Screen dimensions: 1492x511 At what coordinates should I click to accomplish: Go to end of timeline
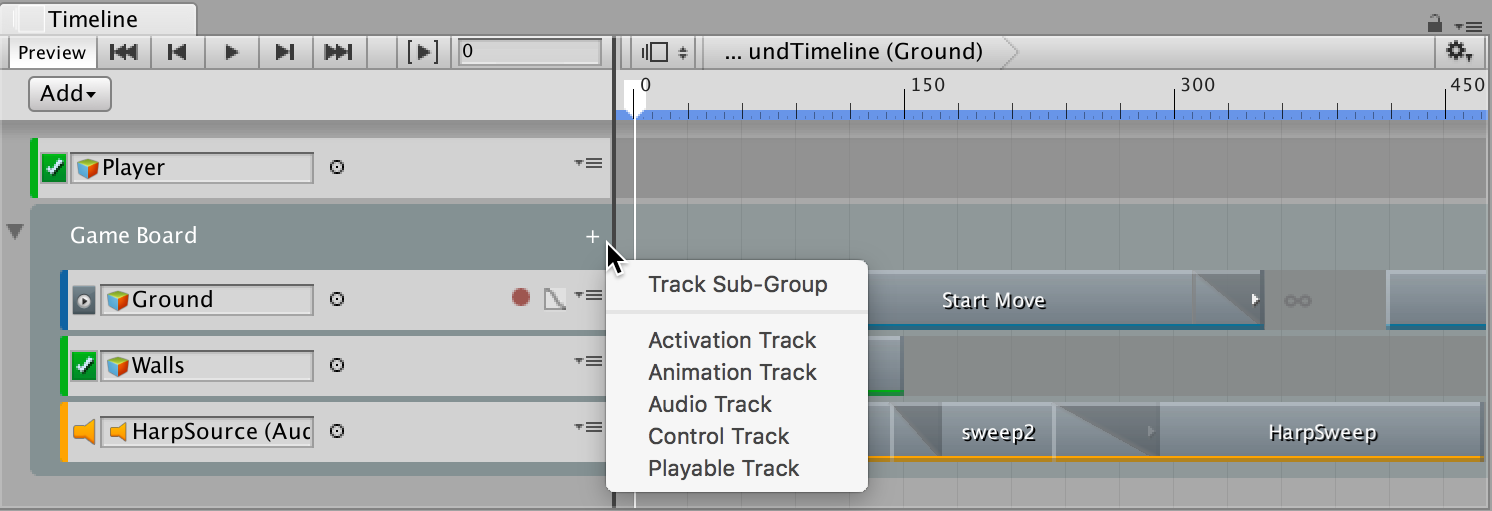339,52
